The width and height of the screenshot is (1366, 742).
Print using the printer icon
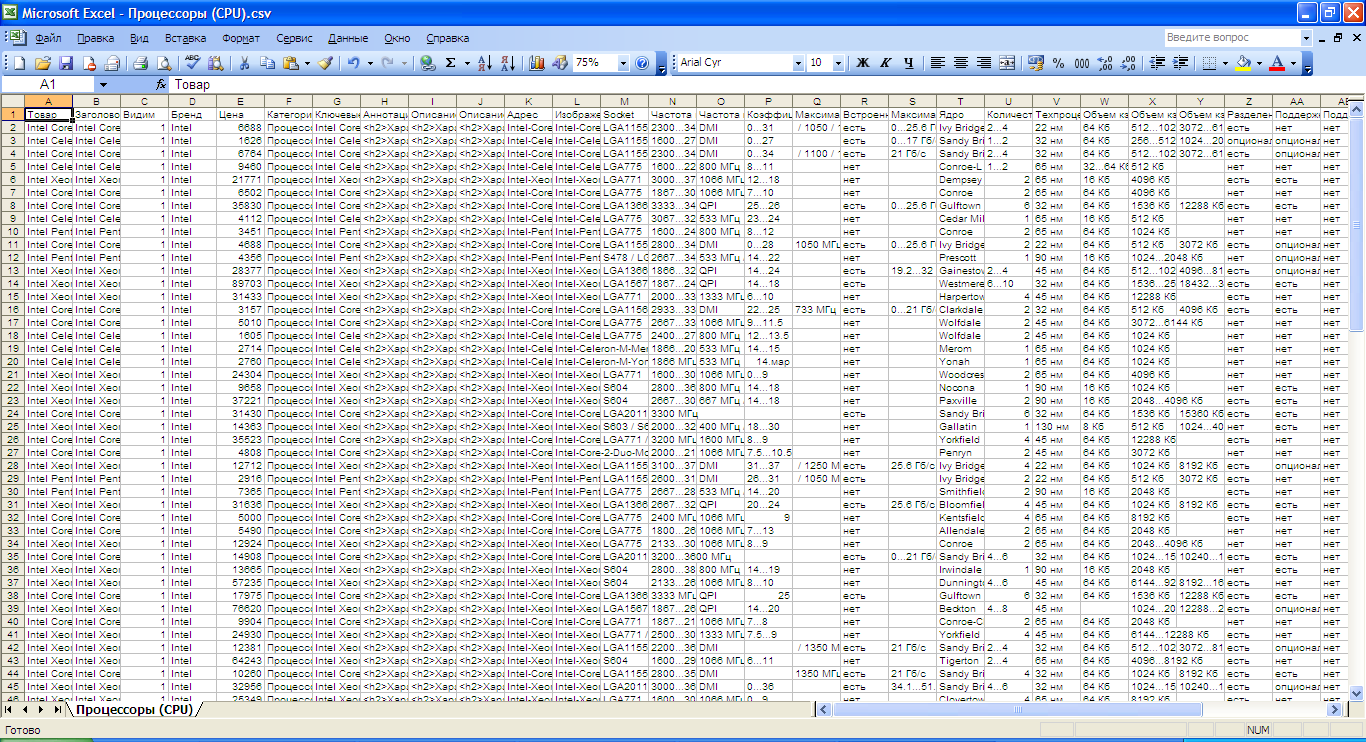click(140, 62)
